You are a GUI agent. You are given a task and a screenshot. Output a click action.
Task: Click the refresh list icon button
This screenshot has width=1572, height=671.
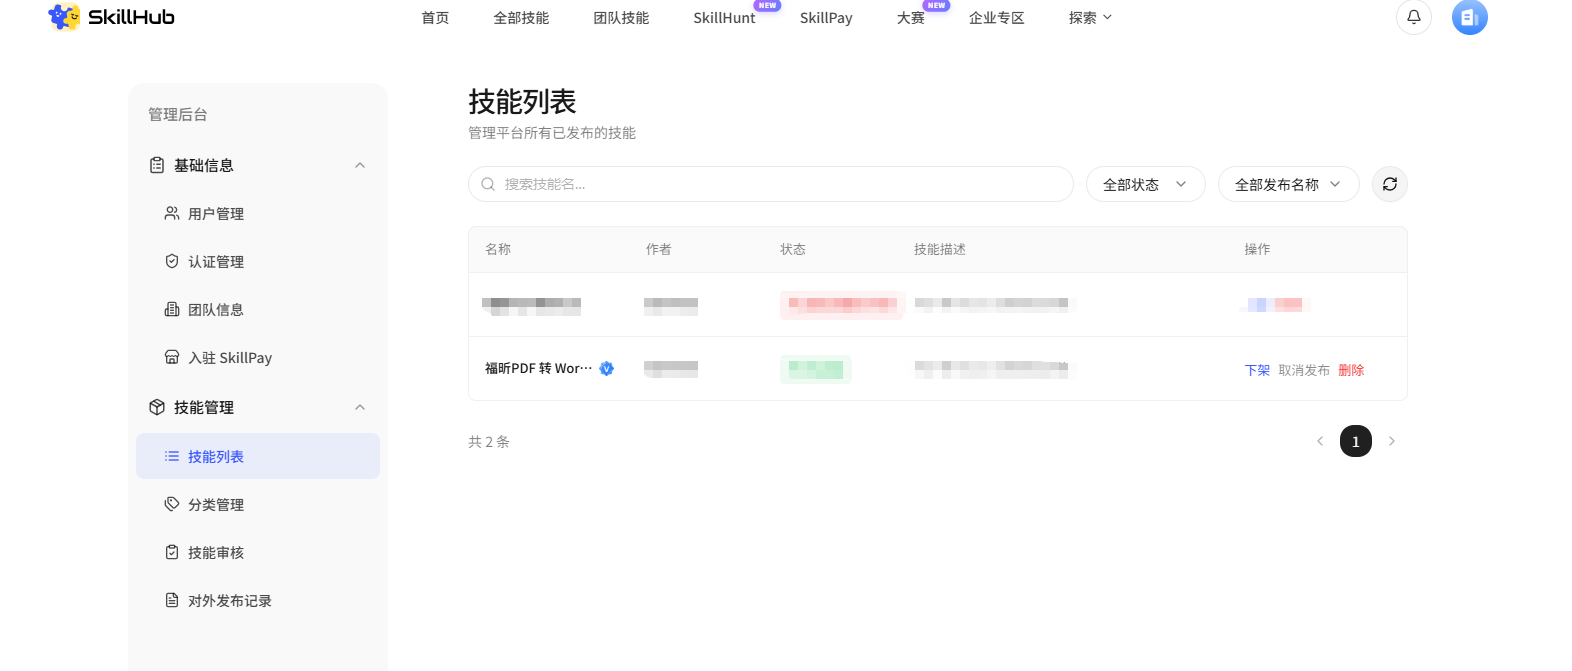1390,184
